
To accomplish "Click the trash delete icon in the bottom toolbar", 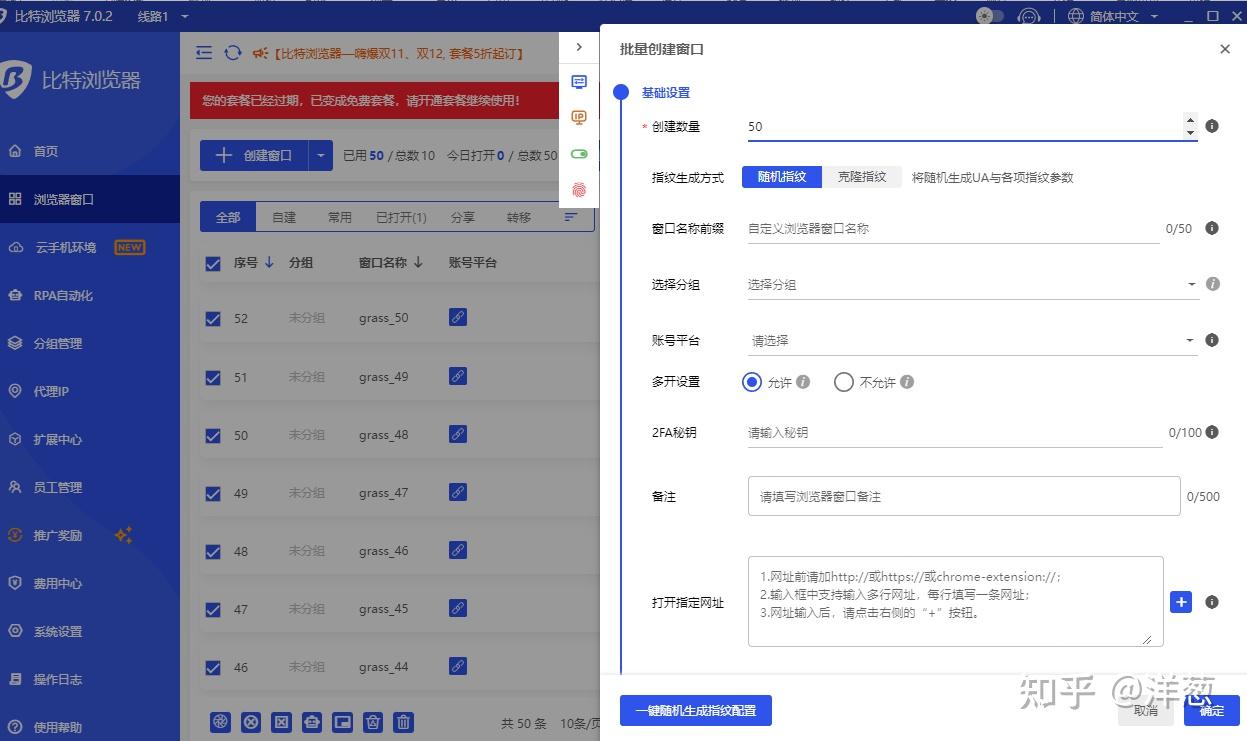I will (403, 721).
